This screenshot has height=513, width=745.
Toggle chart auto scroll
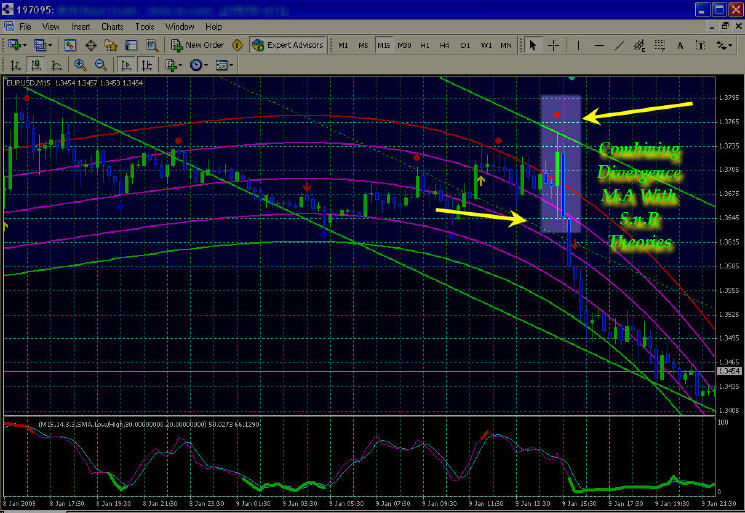click(126, 65)
